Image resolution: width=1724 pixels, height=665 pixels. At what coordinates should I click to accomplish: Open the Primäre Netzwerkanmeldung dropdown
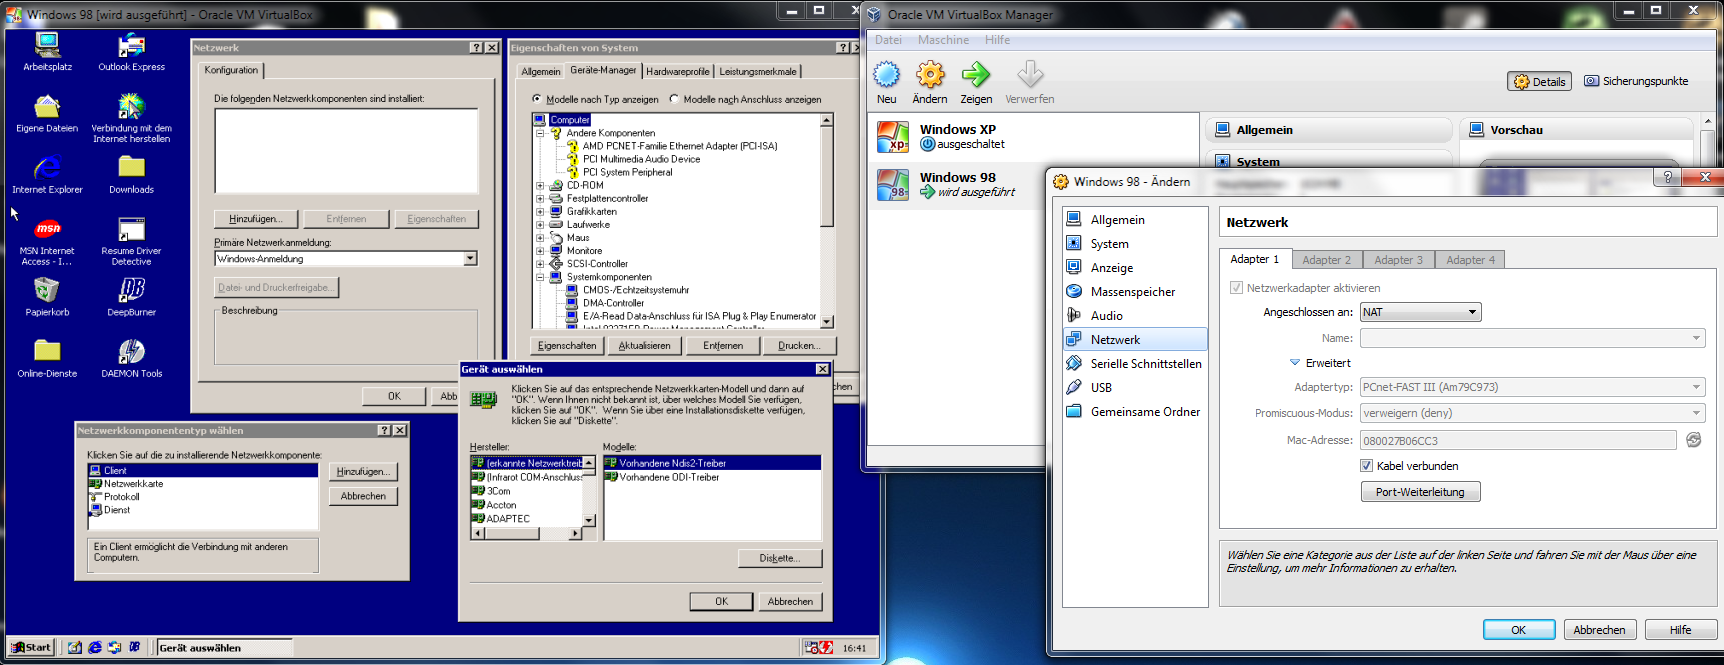[346, 259]
